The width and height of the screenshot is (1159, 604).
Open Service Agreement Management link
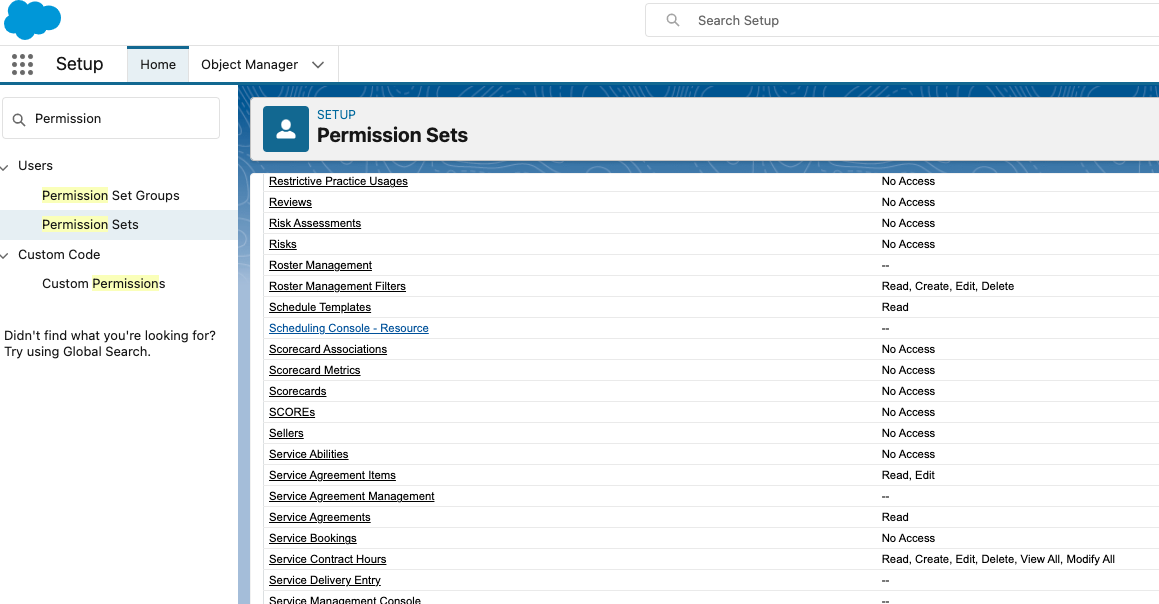[x=352, y=496]
